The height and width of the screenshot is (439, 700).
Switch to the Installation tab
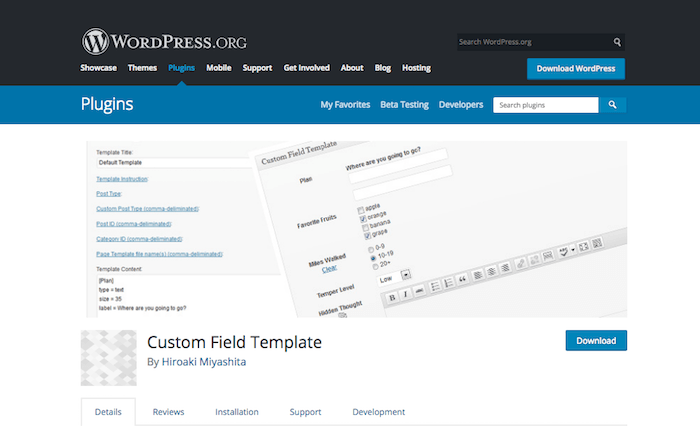pyautogui.click(x=237, y=412)
